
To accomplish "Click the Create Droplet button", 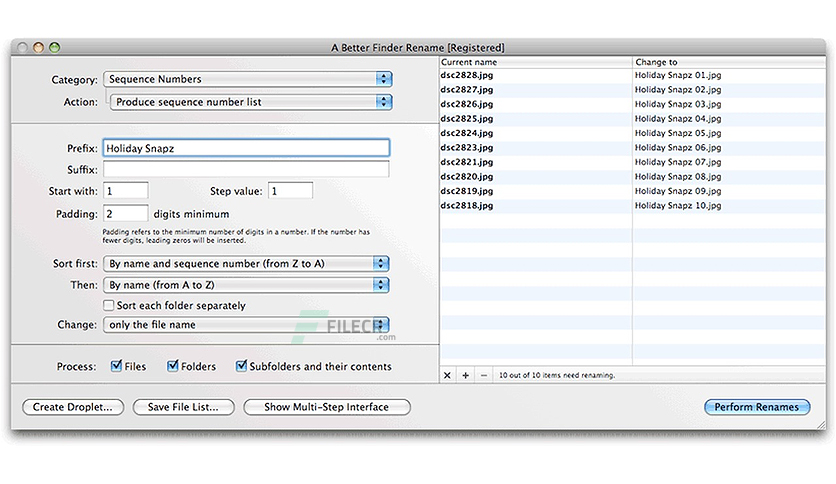I will [x=73, y=407].
